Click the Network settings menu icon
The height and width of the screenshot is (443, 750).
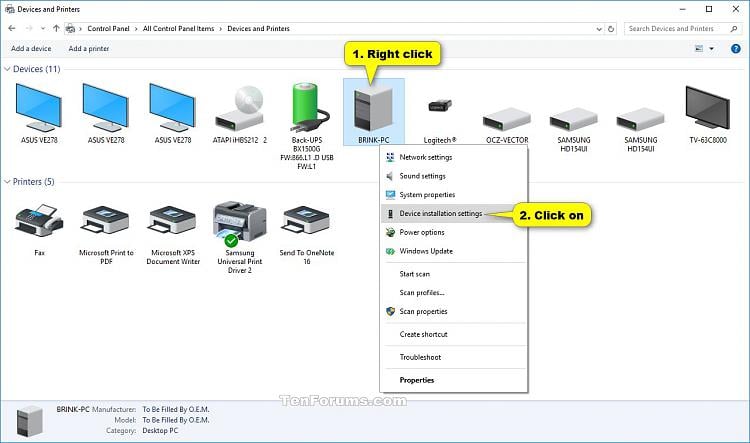point(390,157)
